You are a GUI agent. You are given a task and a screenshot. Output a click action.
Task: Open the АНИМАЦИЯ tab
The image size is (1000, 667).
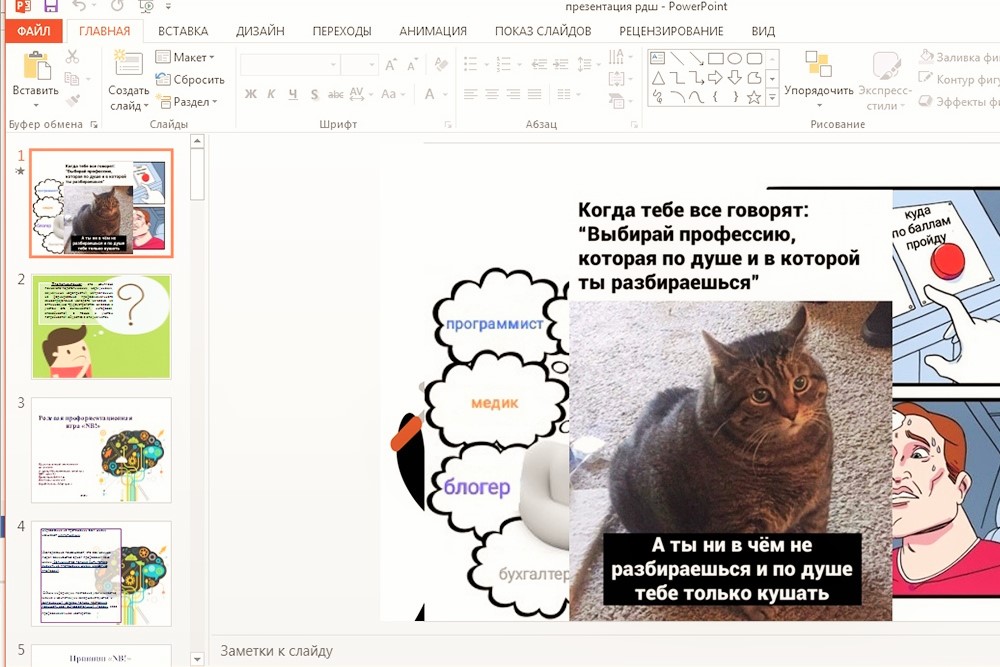(x=433, y=31)
